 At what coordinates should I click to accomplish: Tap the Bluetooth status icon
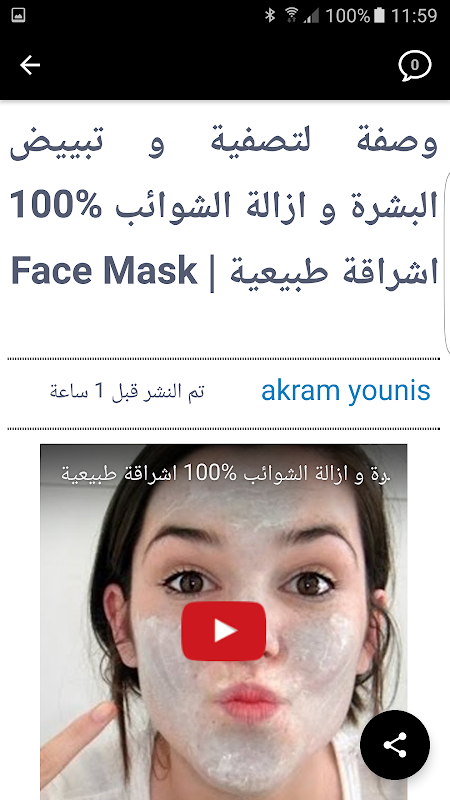270,15
